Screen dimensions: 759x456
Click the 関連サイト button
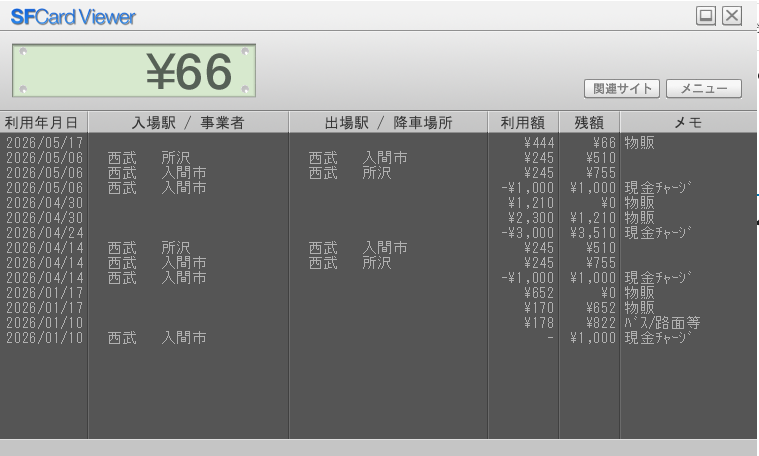[x=622, y=89]
